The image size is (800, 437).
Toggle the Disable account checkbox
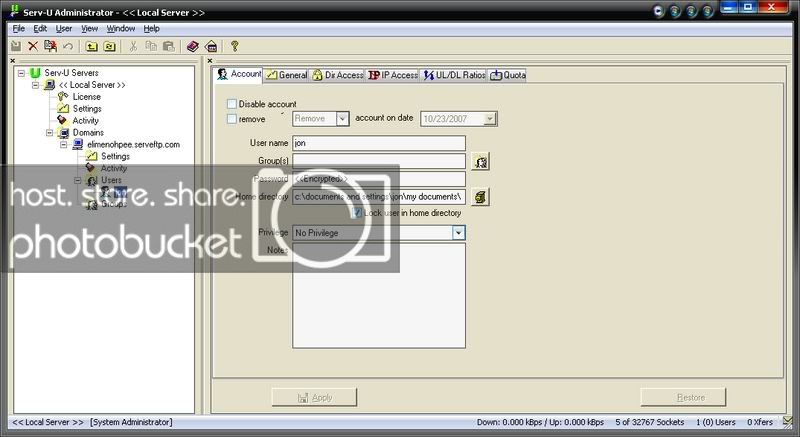(x=232, y=104)
